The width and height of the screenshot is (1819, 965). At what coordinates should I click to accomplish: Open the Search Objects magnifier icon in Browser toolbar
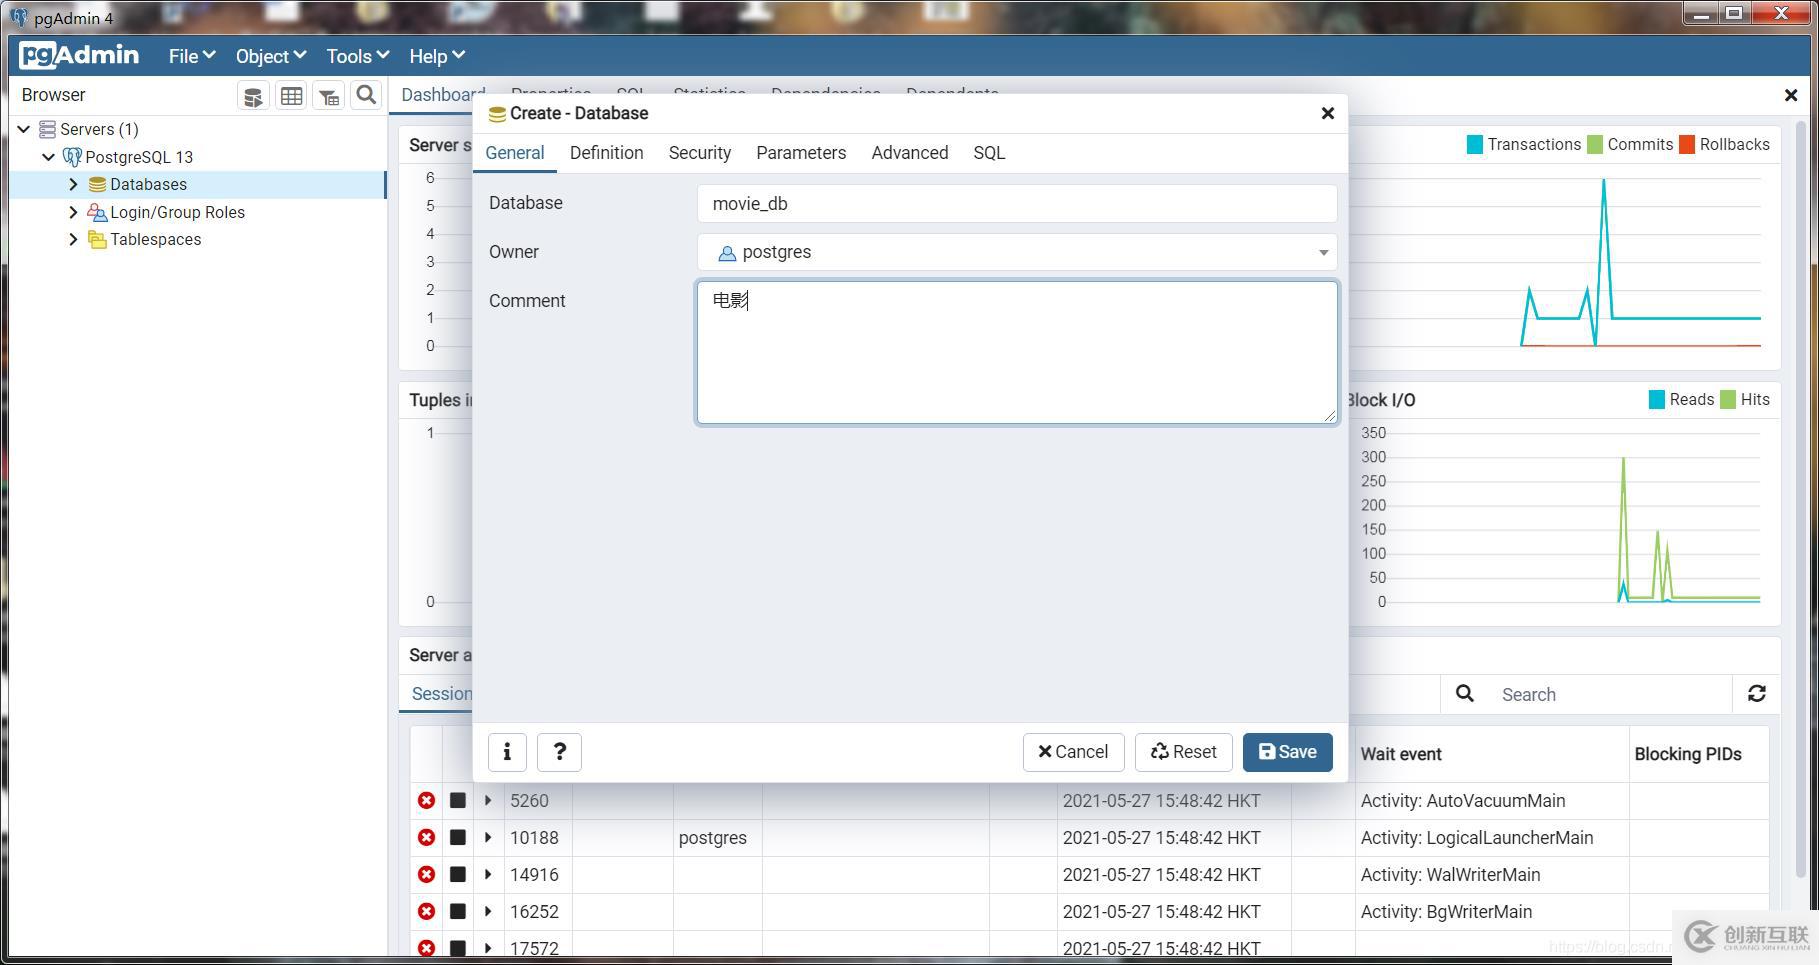[x=366, y=95]
